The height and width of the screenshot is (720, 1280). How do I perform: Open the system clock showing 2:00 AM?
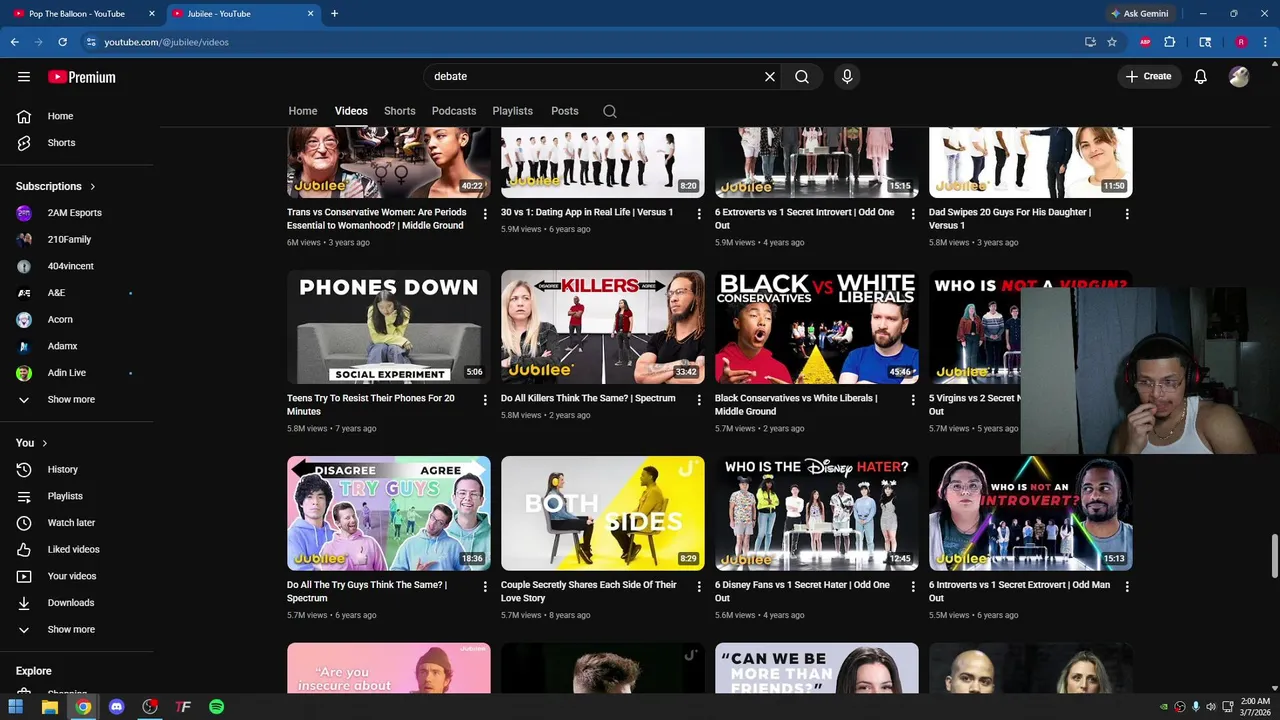click(1255, 706)
